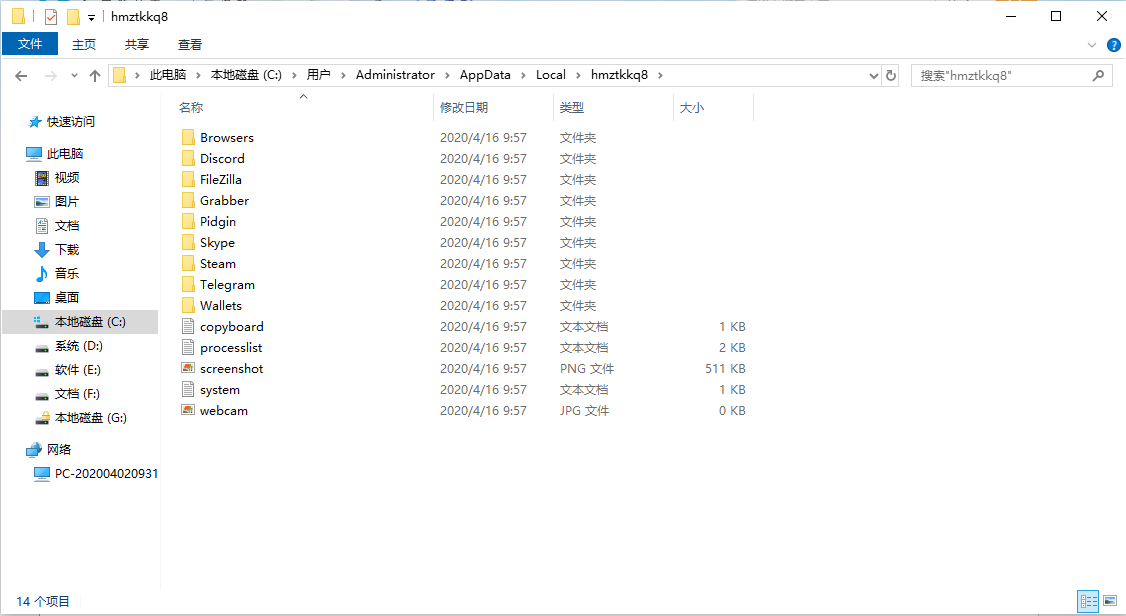The width and height of the screenshot is (1126, 616).
Task: Select the Wallets folder icon
Action: pos(188,305)
